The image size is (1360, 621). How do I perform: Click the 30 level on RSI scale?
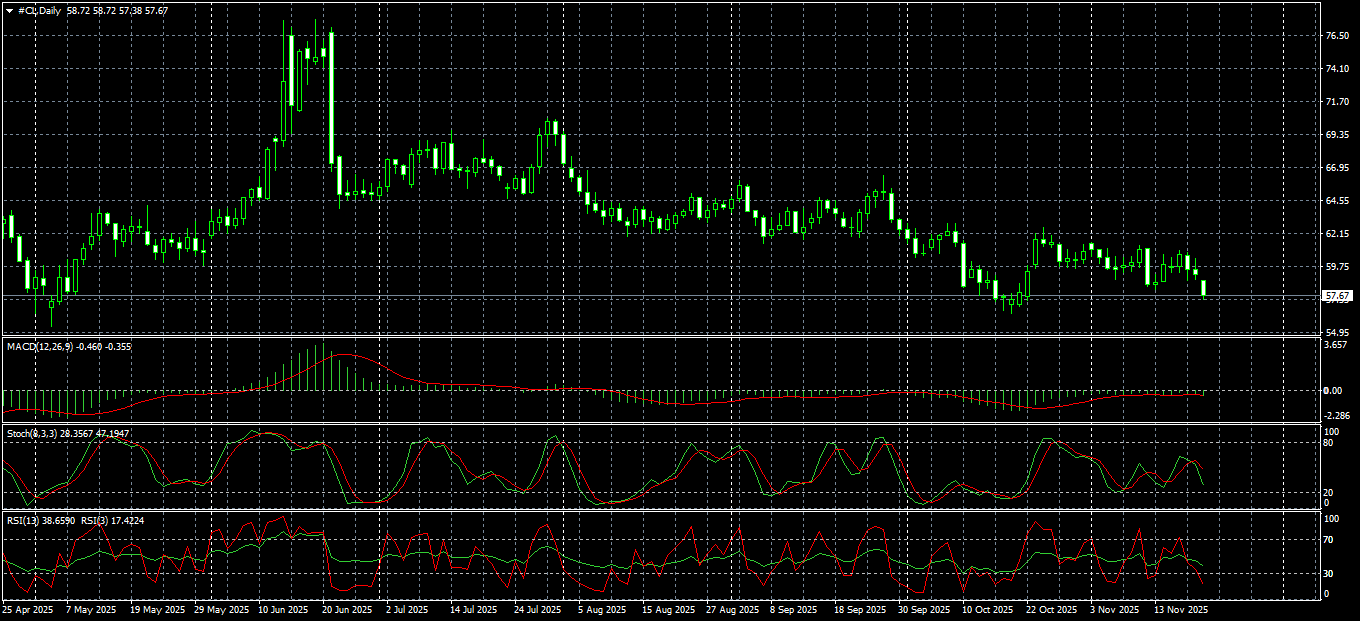tap(1329, 573)
